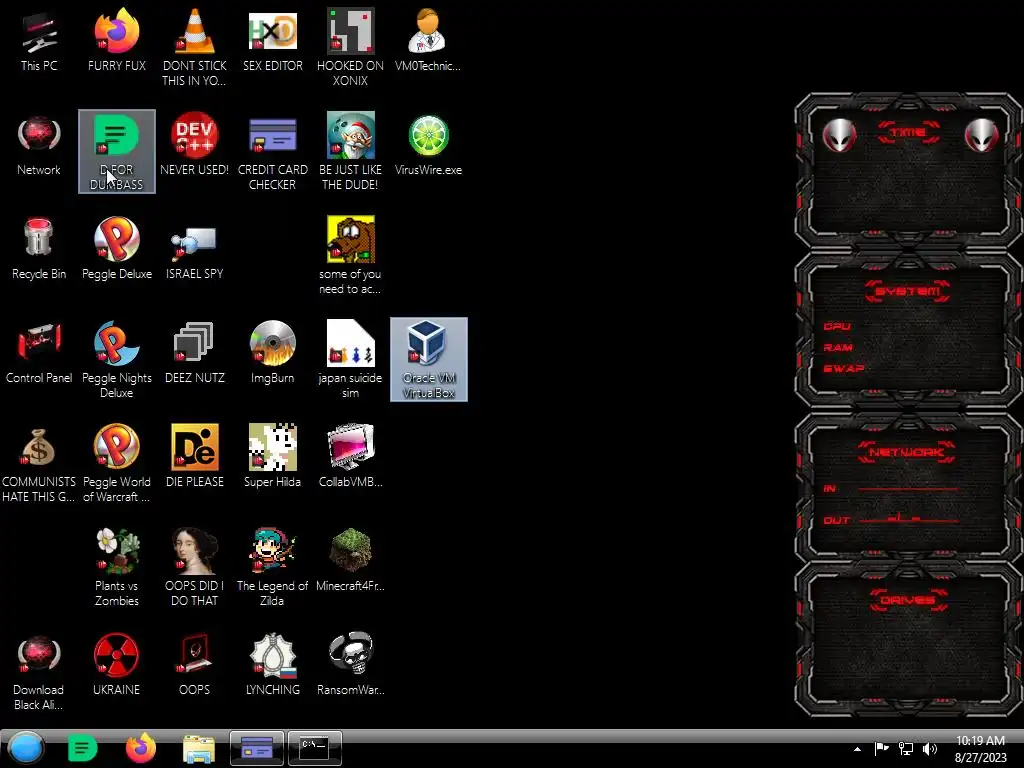Launch Firefox from the taskbar
This screenshot has height=768, width=1024.
[x=140, y=748]
